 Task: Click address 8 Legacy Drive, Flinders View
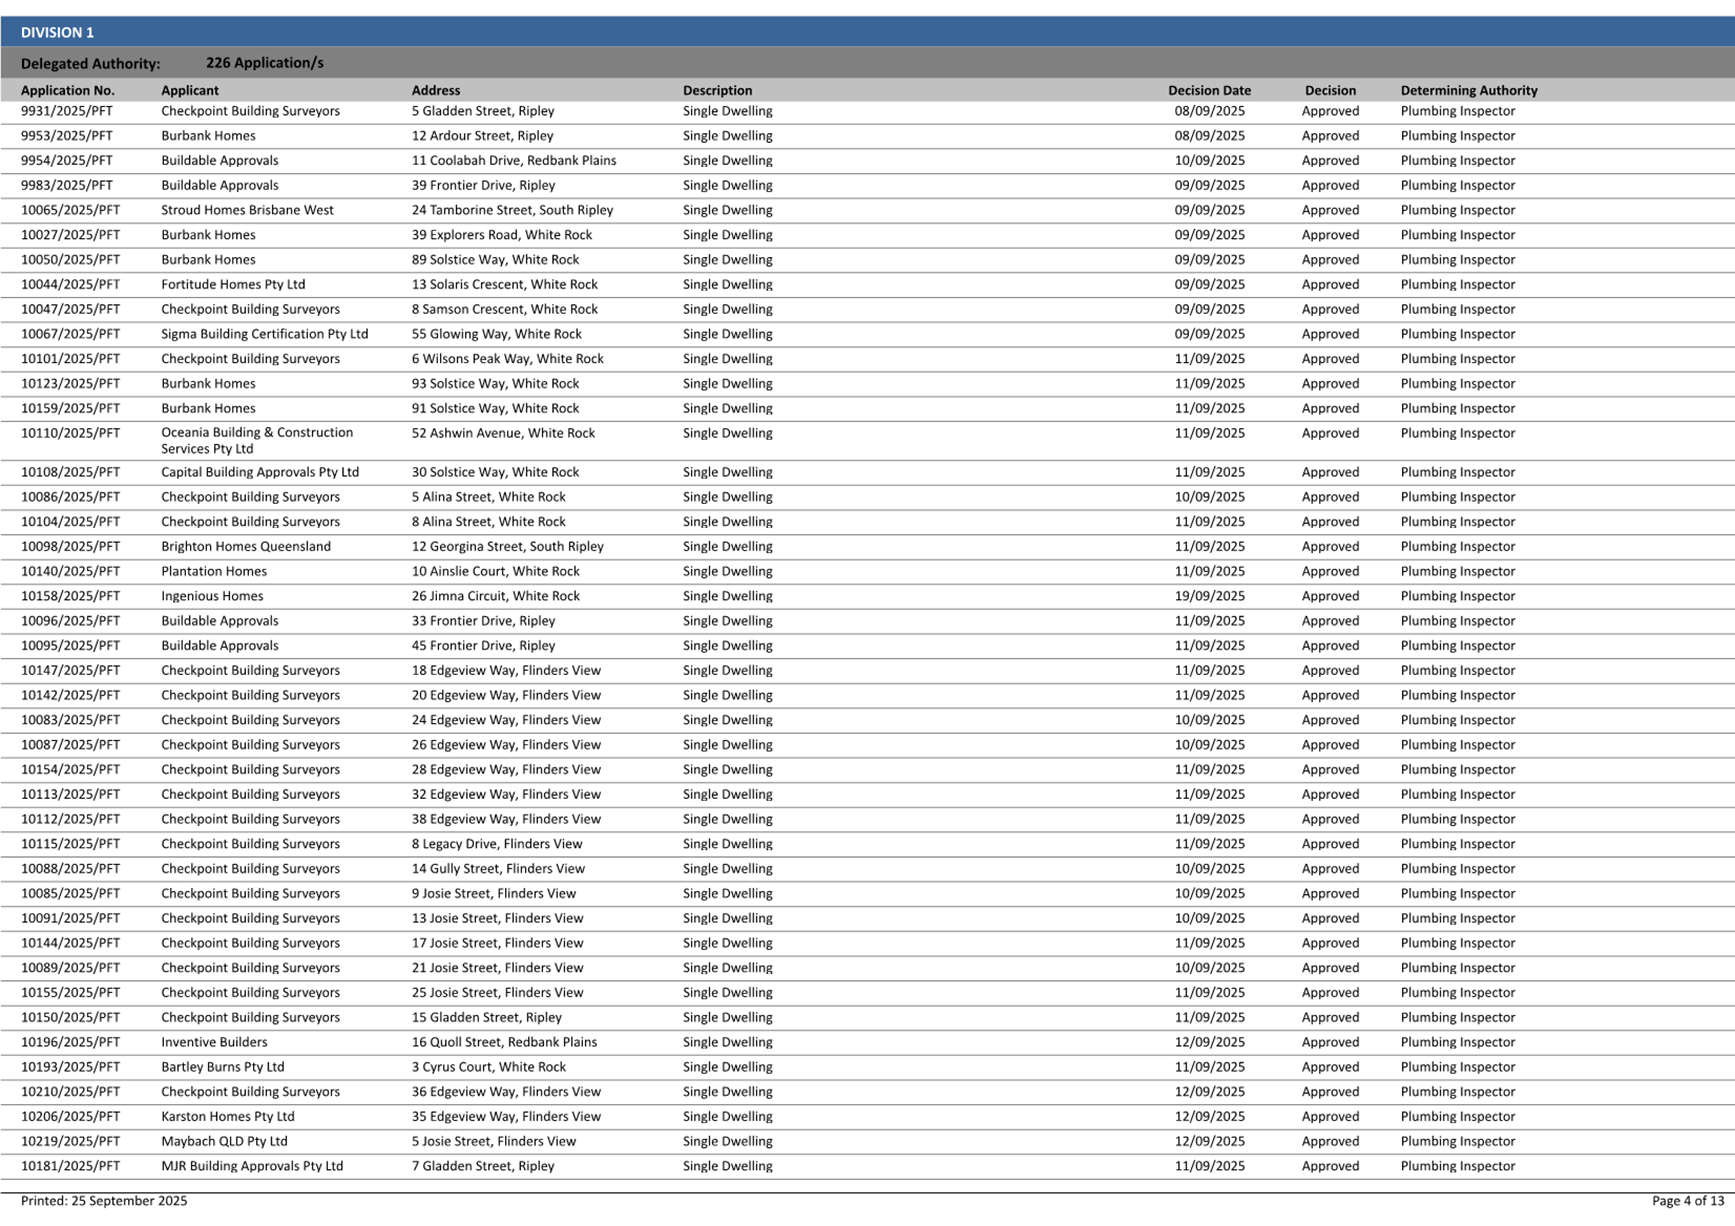(x=497, y=844)
